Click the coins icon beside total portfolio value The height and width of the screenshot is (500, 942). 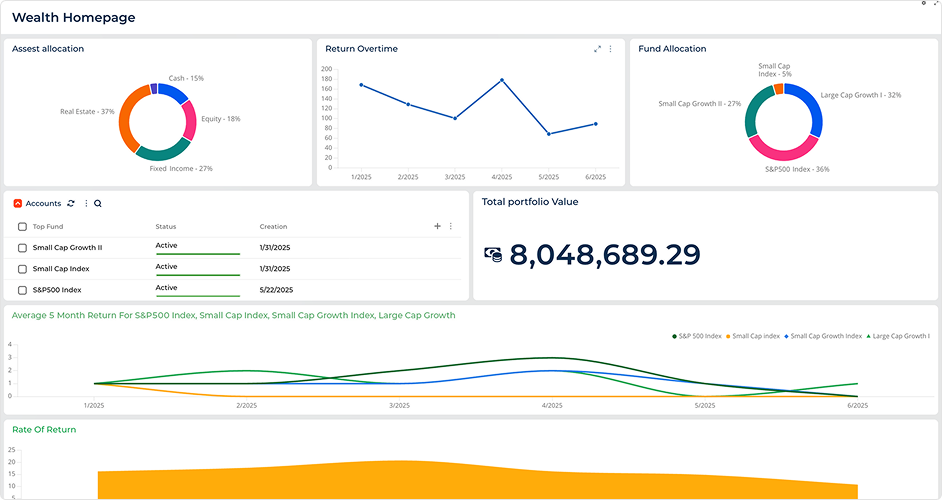pos(493,255)
